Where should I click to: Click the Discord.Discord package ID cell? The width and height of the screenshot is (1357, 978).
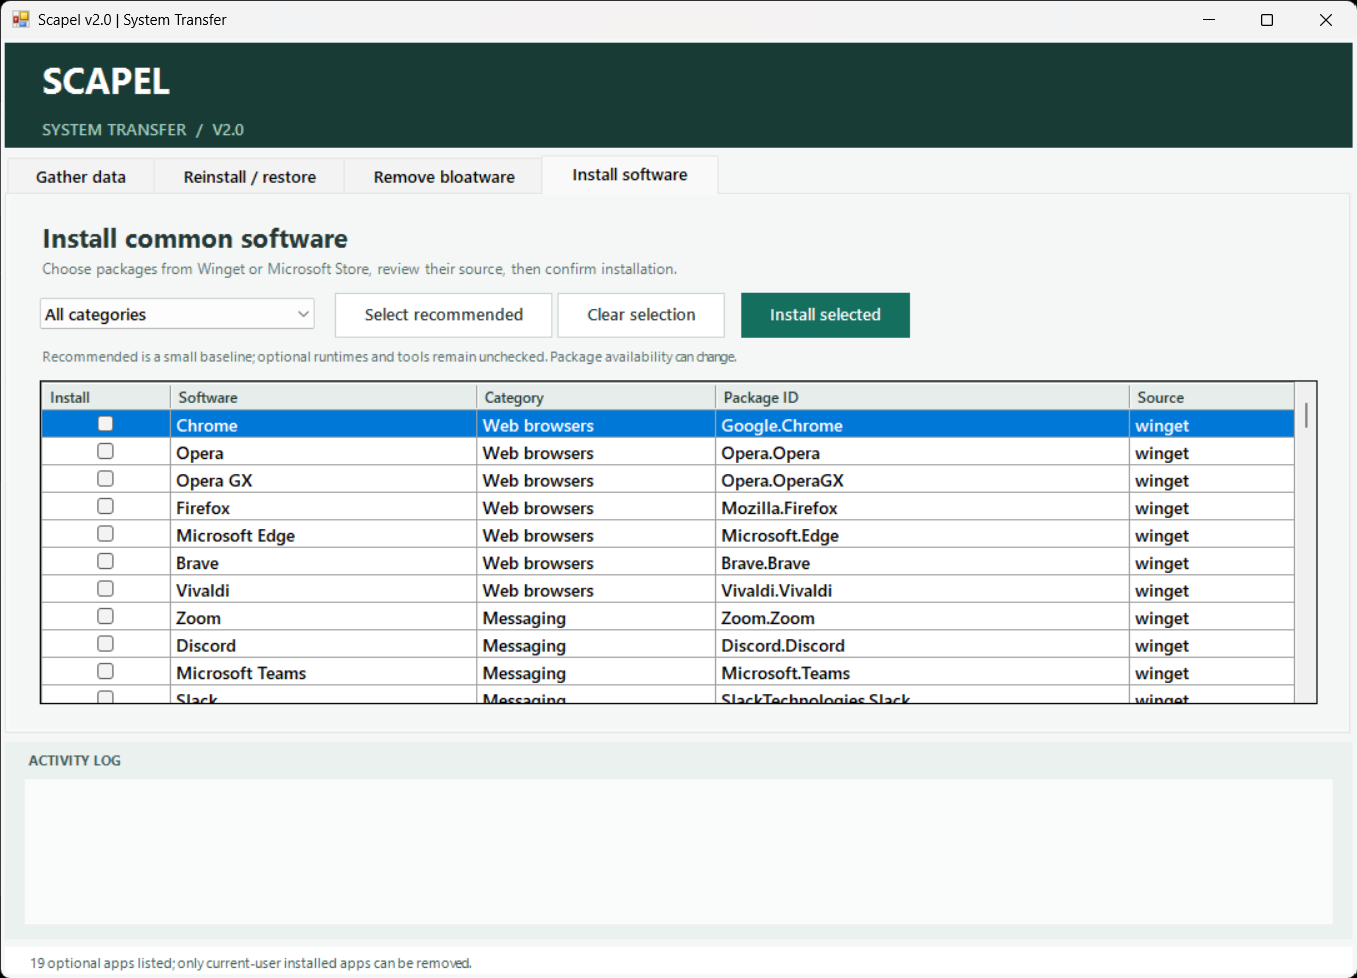tap(922, 645)
